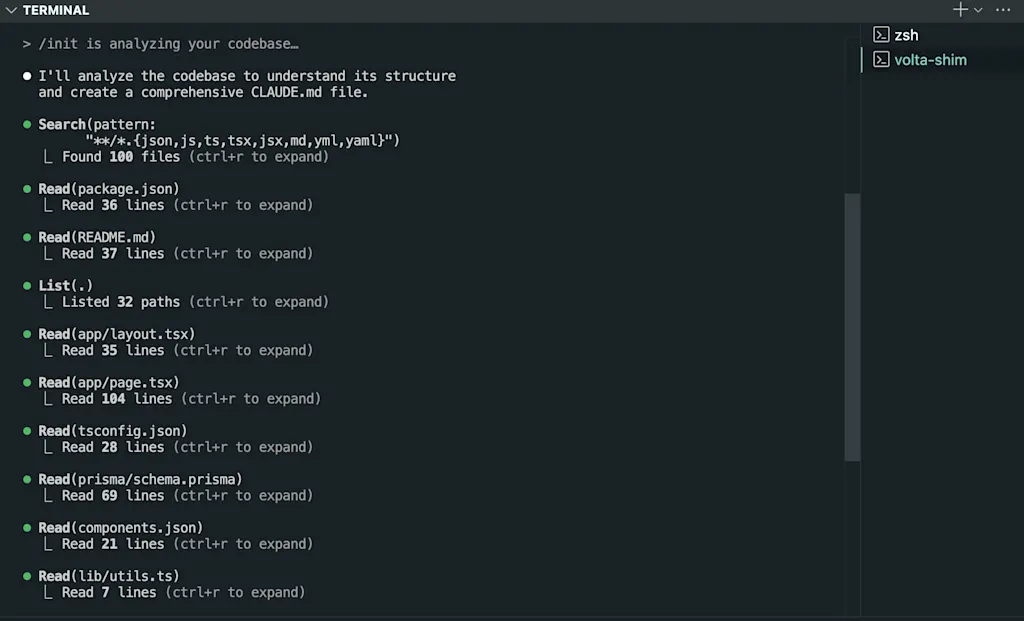This screenshot has width=1024, height=621.
Task: Click the green bullet beside Read(package.json)
Action: pos(27,189)
